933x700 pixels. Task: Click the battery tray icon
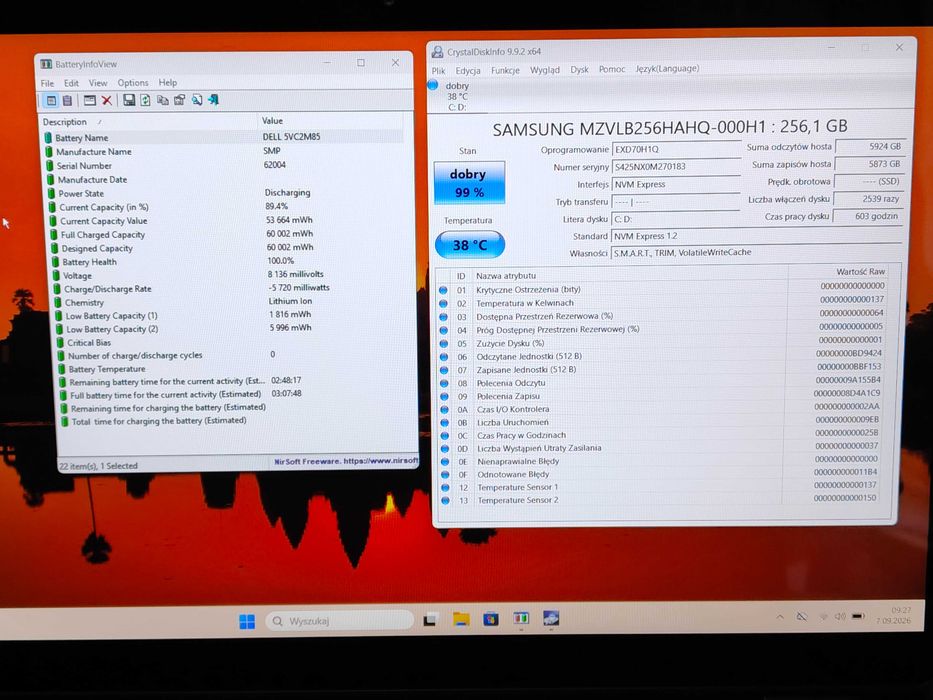pyautogui.click(x=858, y=617)
